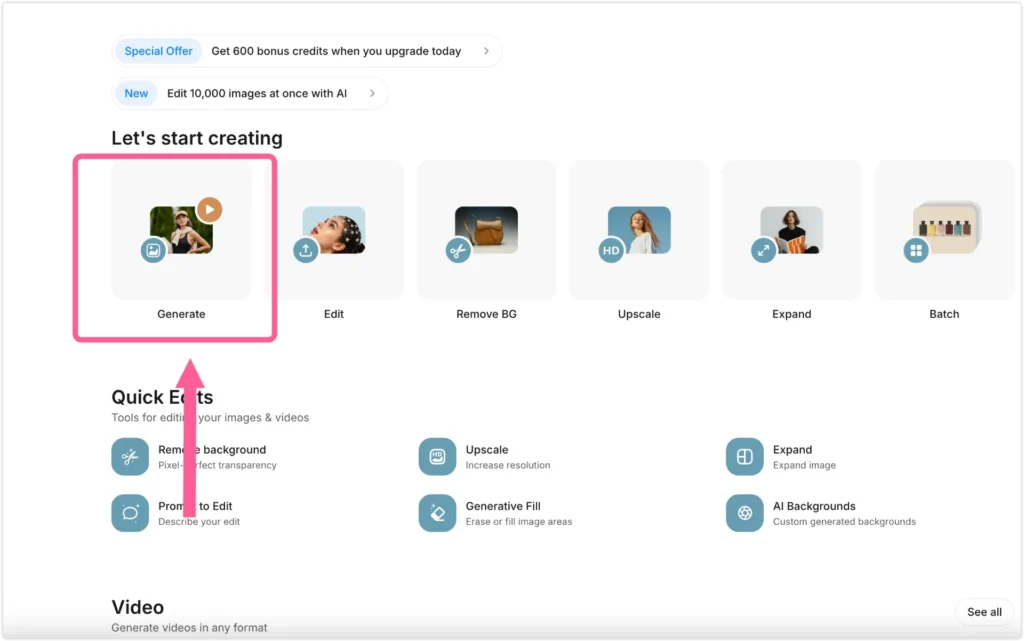The width and height of the screenshot is (1024, 641).
Task: Open the Batch card bottles thumbnail
Action: (x=947, y=228)
